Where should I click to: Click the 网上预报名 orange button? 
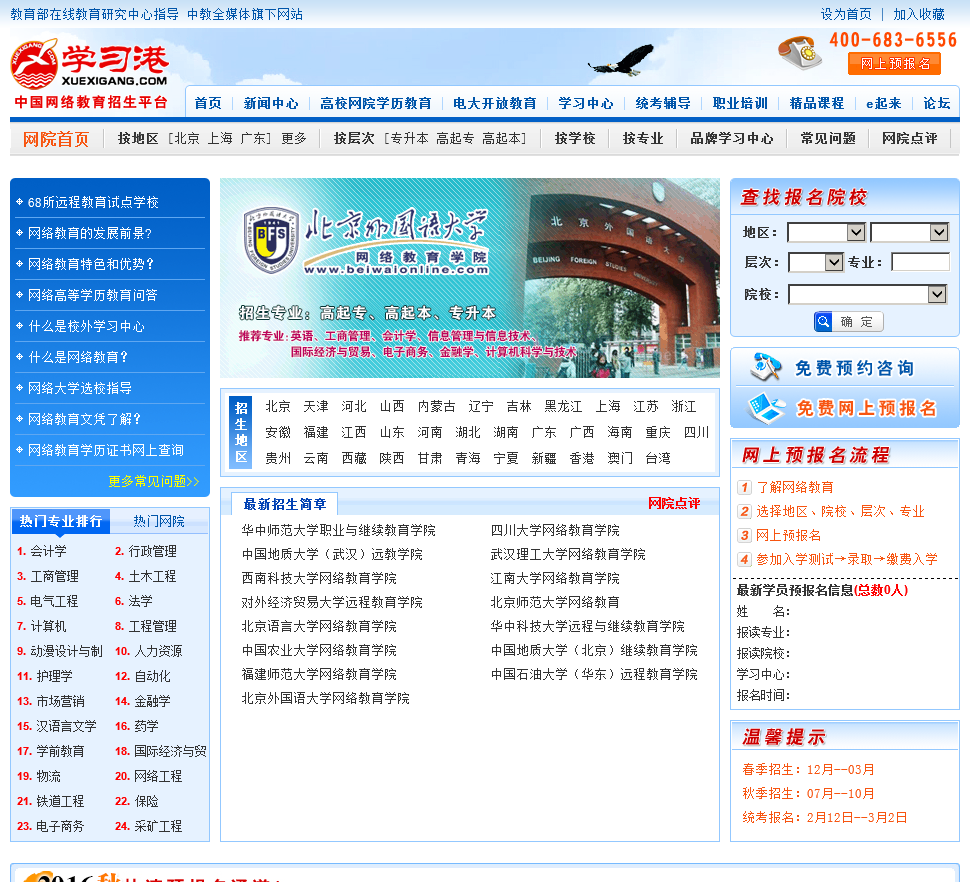[895, 64]
